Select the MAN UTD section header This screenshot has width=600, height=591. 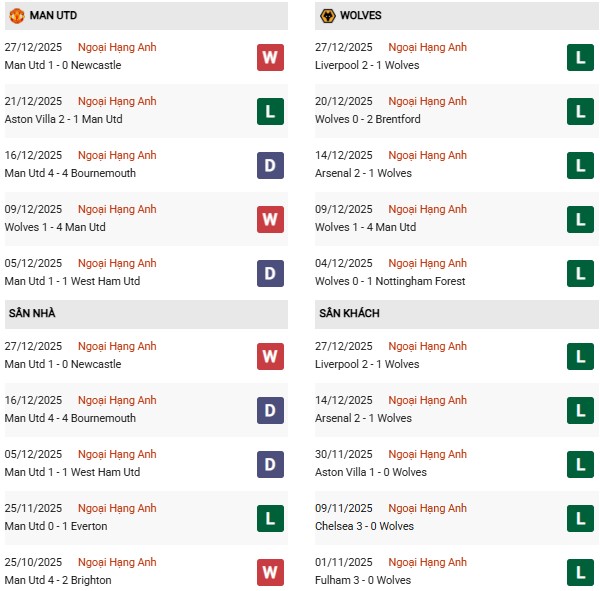tap(54, 16)
